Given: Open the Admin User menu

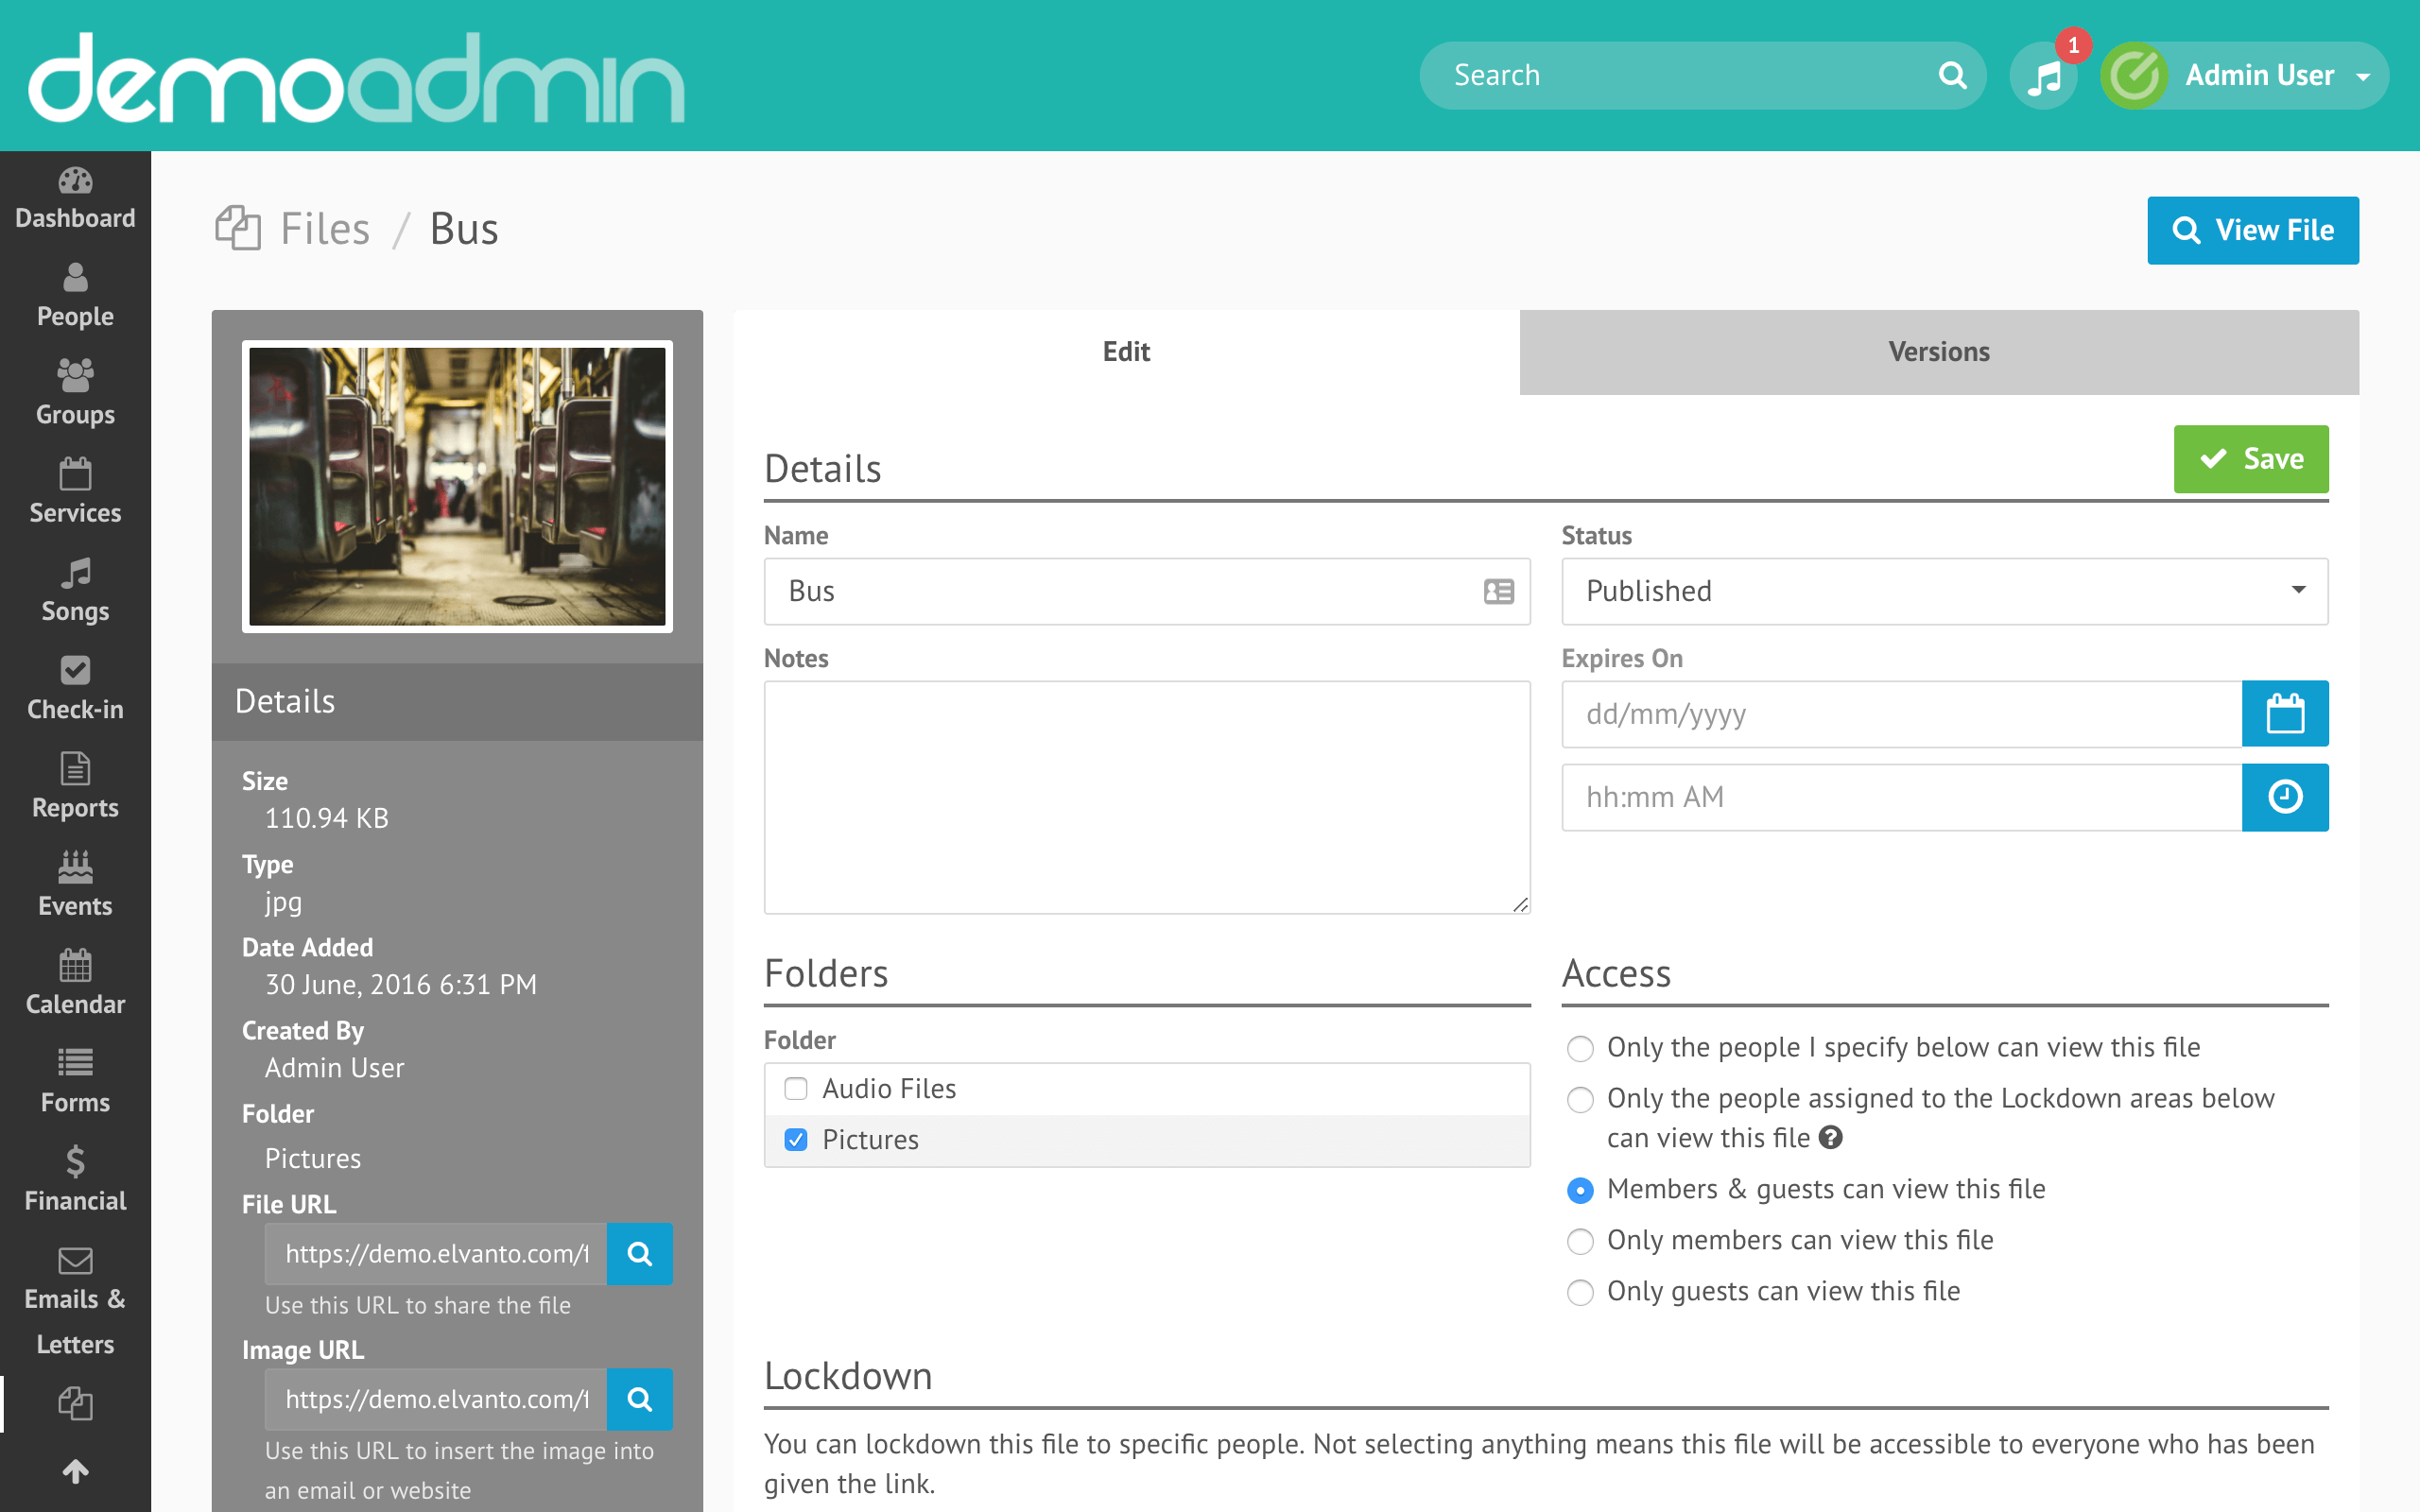Looking at the screenshot, I should (2258, 76).
